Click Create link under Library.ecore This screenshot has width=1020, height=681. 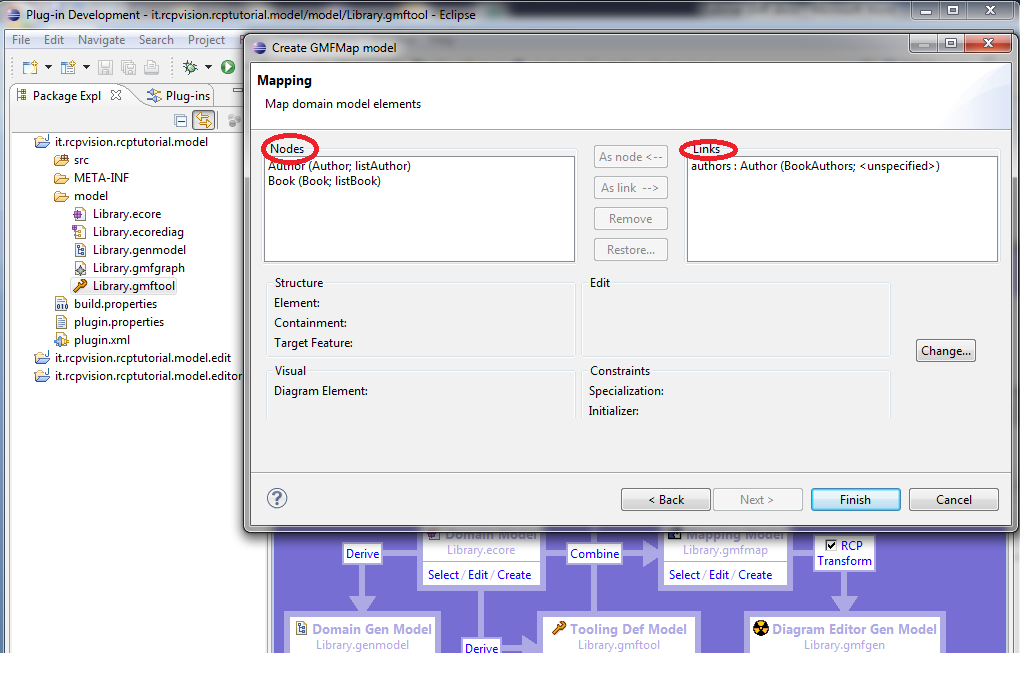tap(514, 575)
